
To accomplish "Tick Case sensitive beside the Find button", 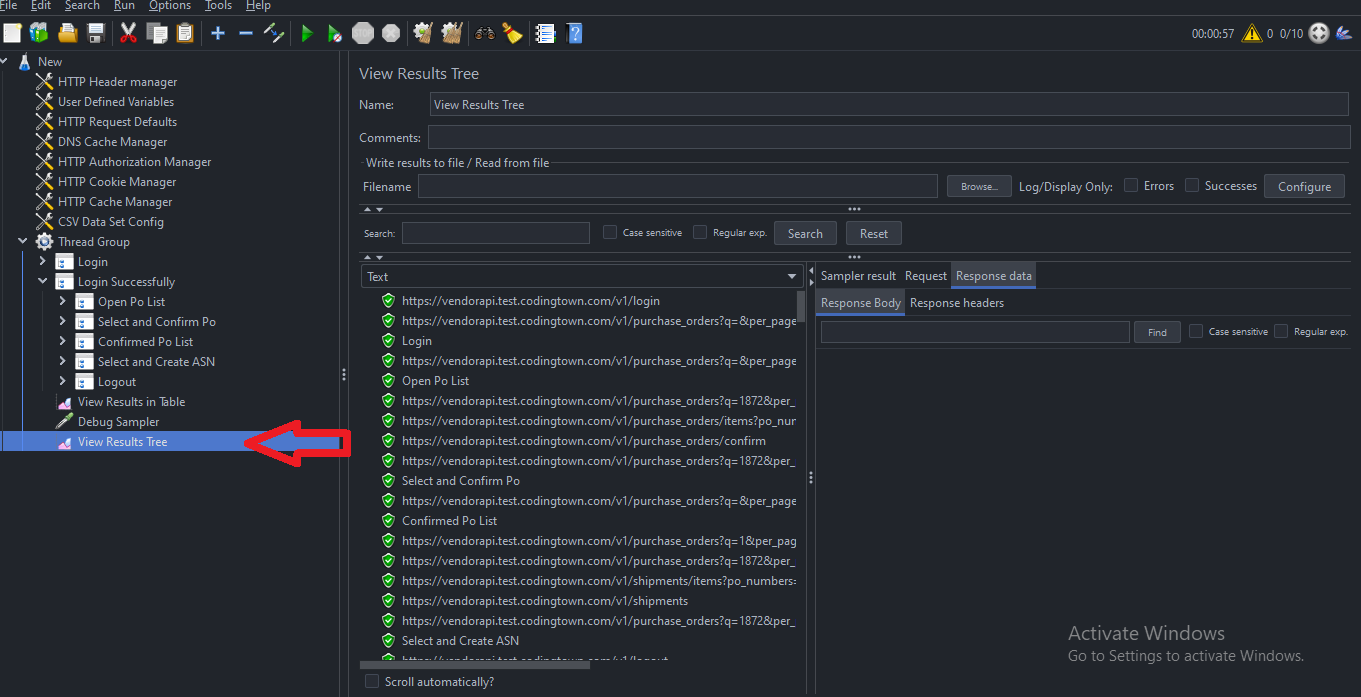I will [1196, 331].
